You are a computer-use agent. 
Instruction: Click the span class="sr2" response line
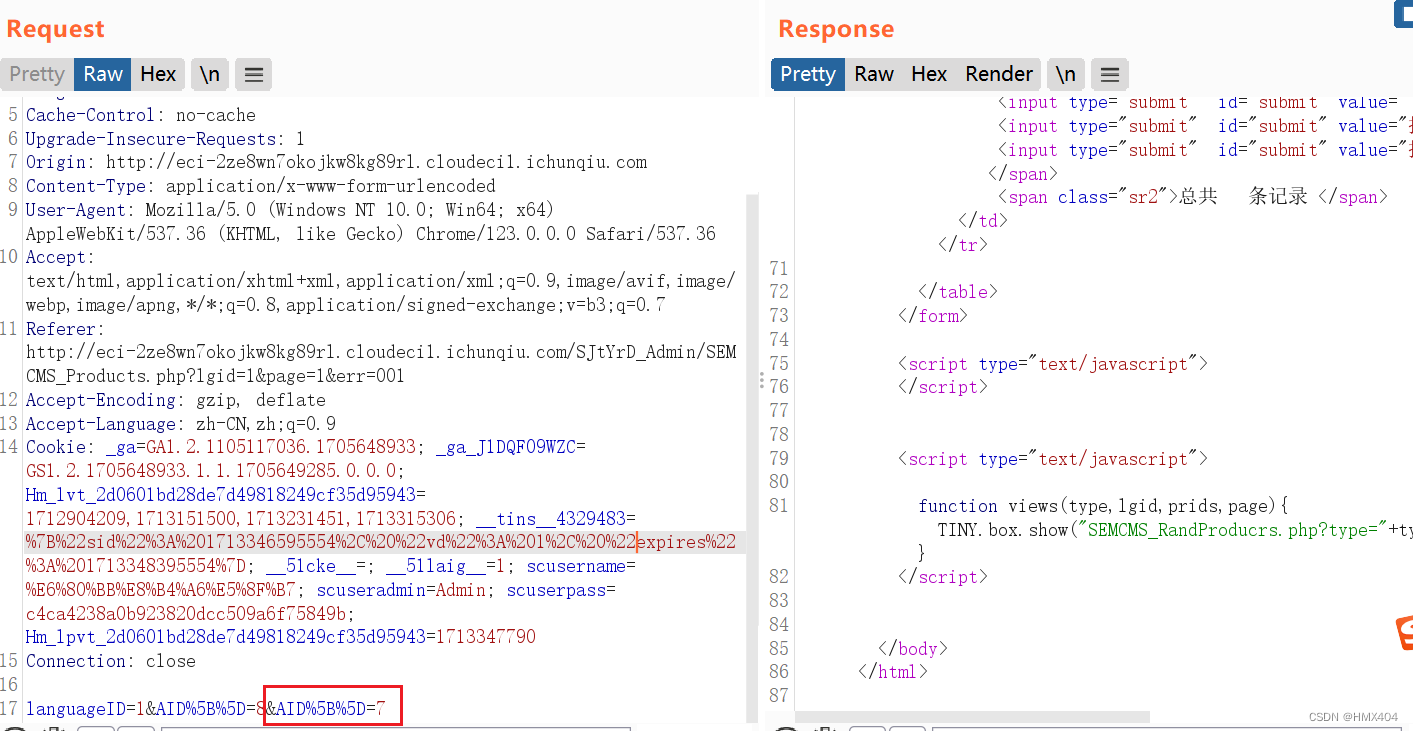[x=1192, y=197]
